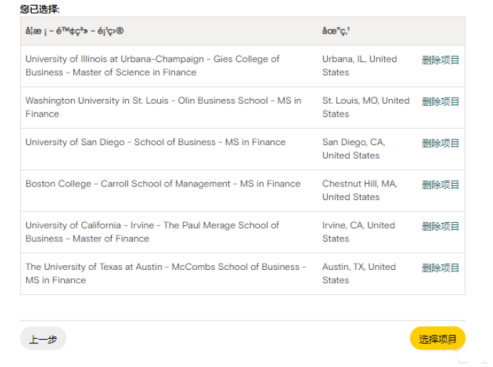Click the Carroll School of Management program text
The image size is (493, 367).
pos(163,184)
